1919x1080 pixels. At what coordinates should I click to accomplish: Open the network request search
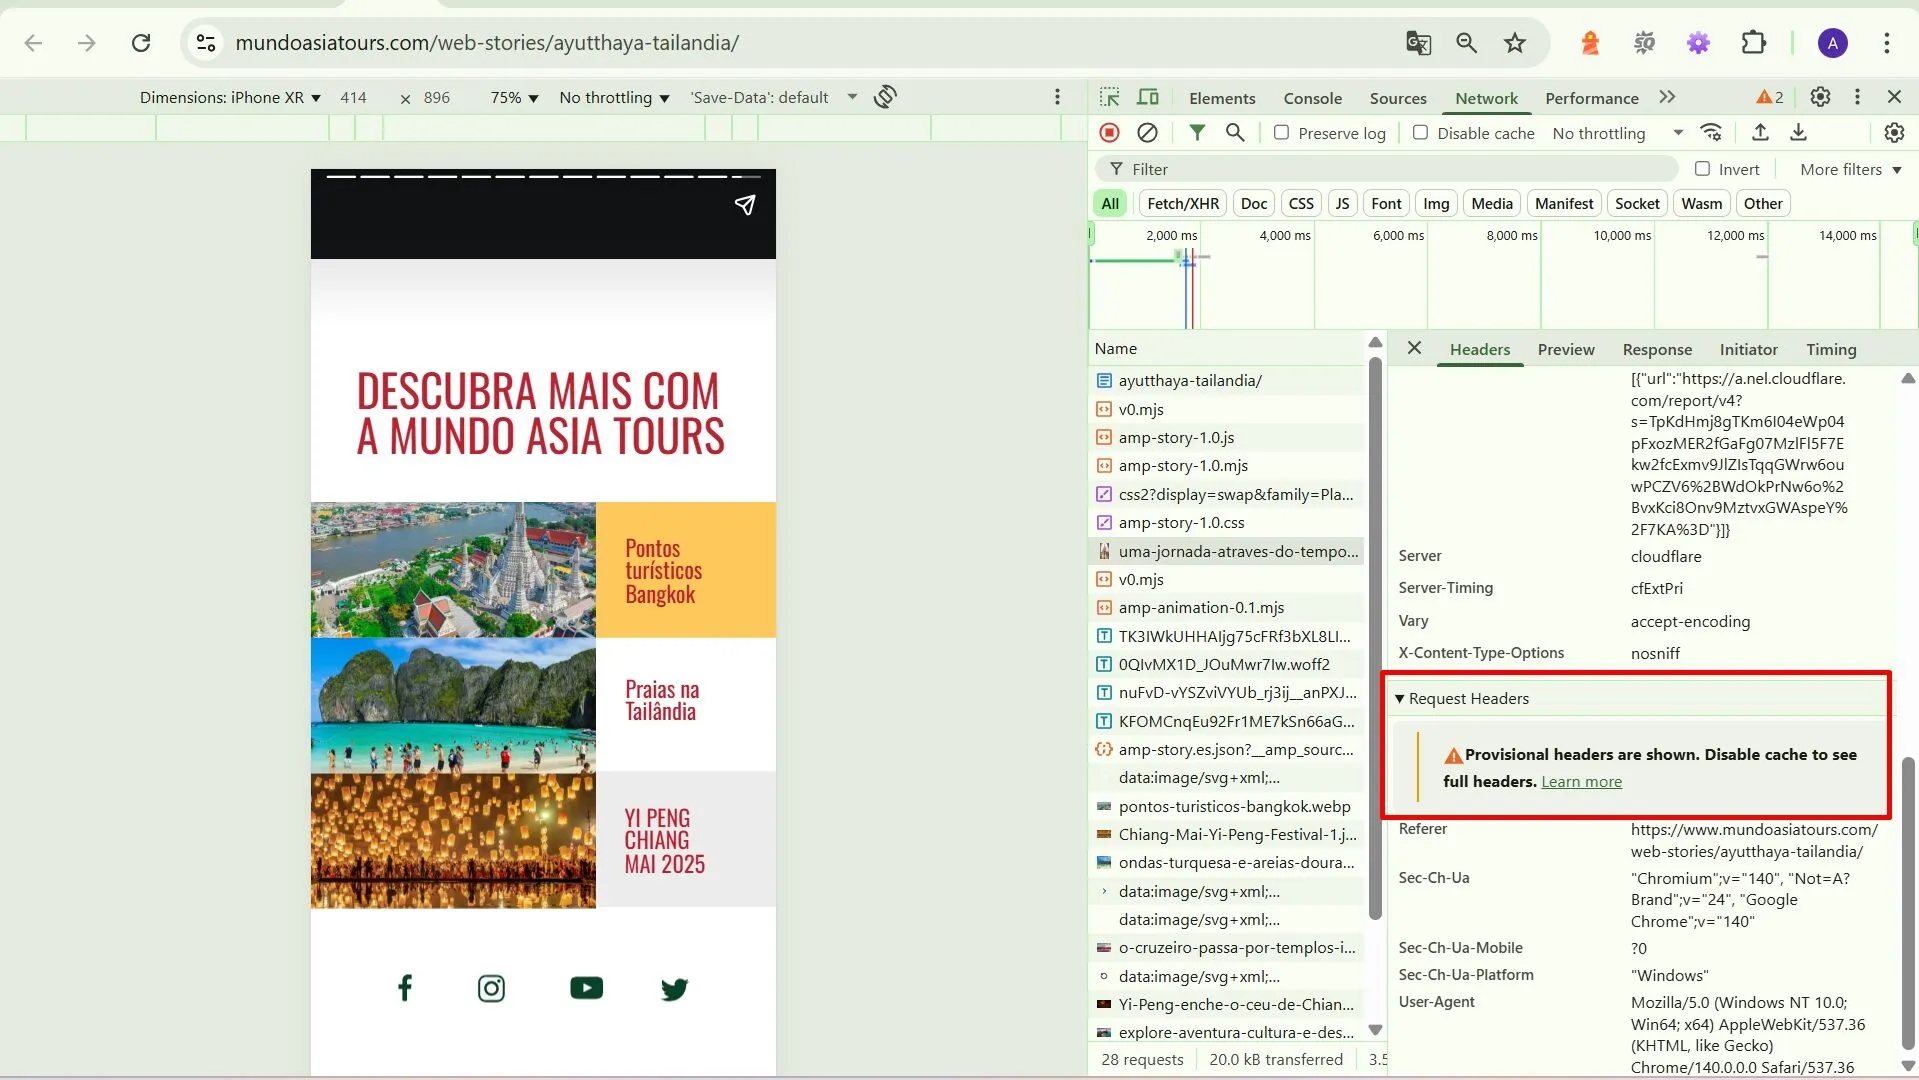pos(1234,132)
